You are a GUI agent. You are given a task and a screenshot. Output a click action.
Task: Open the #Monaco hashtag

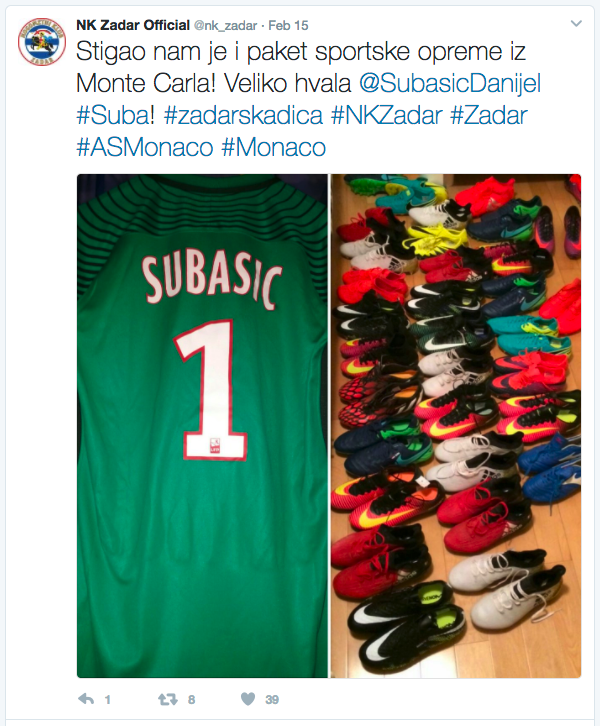274,148
